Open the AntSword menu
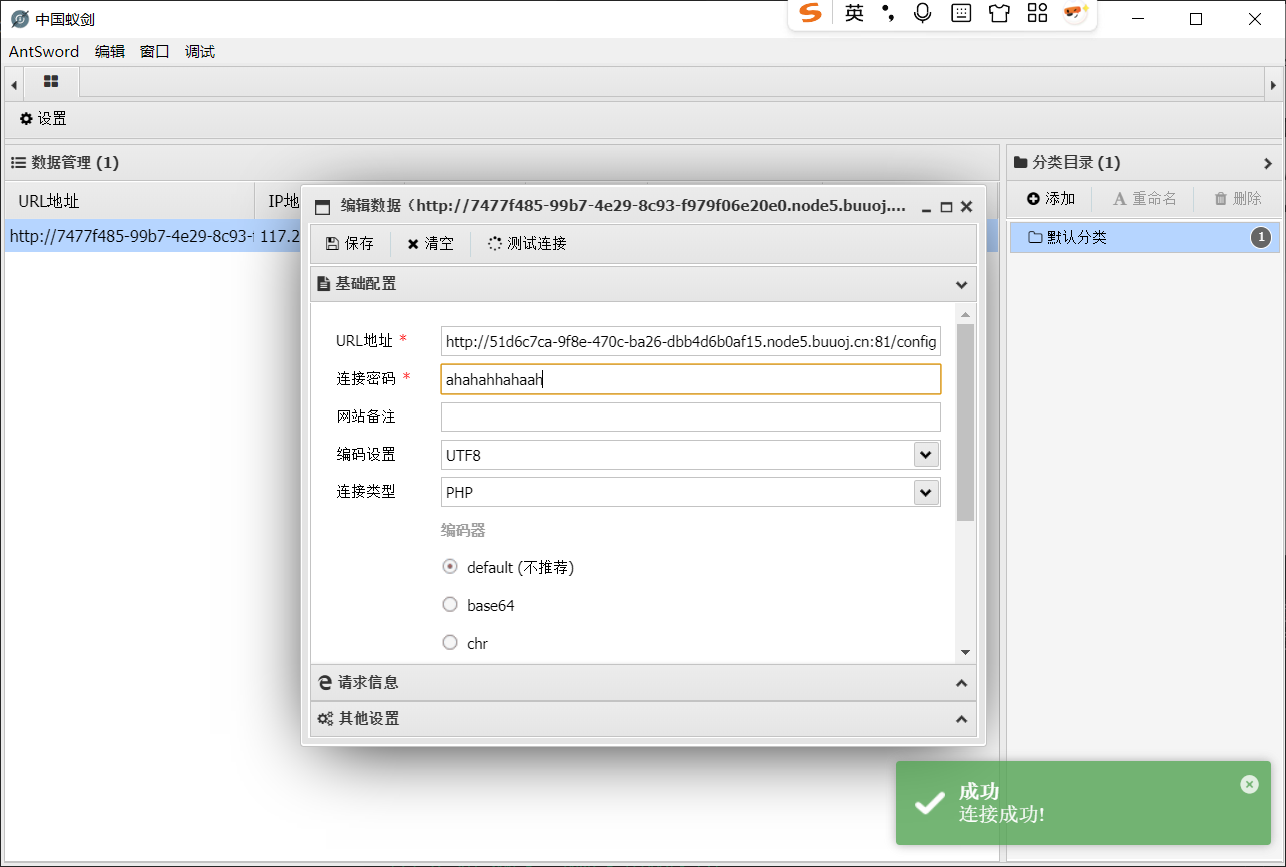The width and height of the screenshot is (1286, 867). coord(44,52)
